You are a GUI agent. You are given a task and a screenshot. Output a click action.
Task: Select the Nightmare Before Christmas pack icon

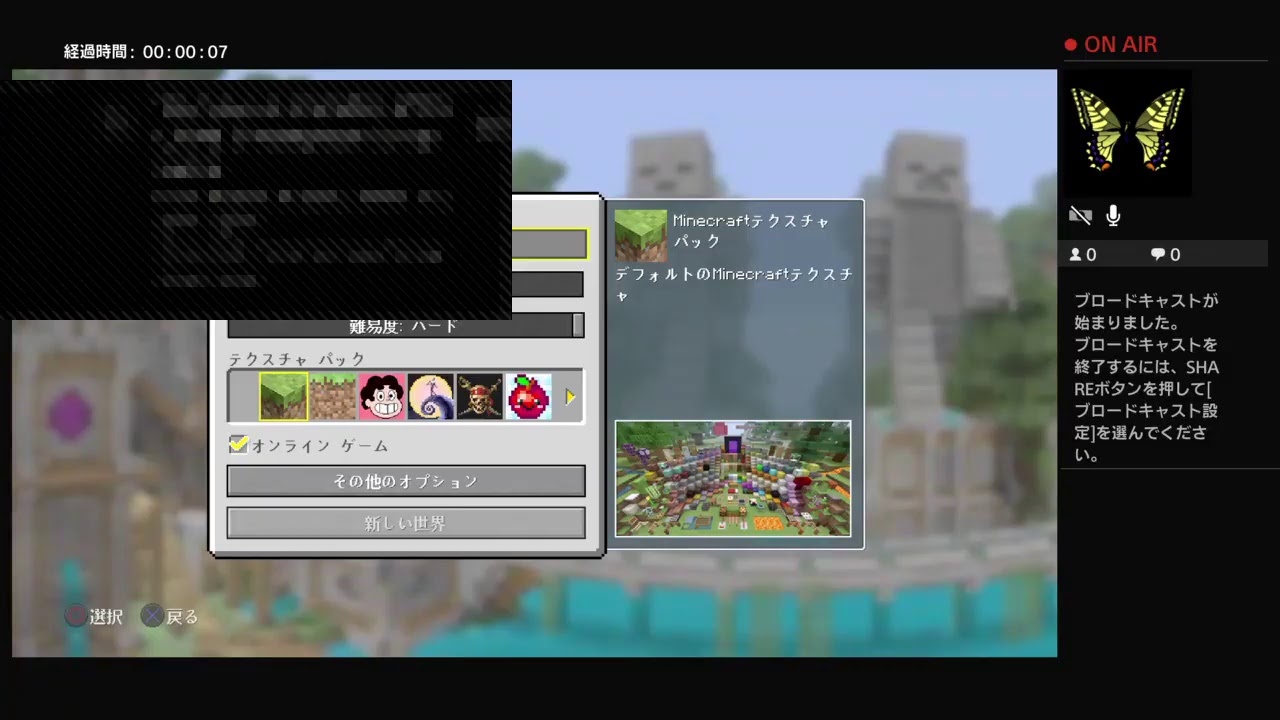[x=431, y=397]
